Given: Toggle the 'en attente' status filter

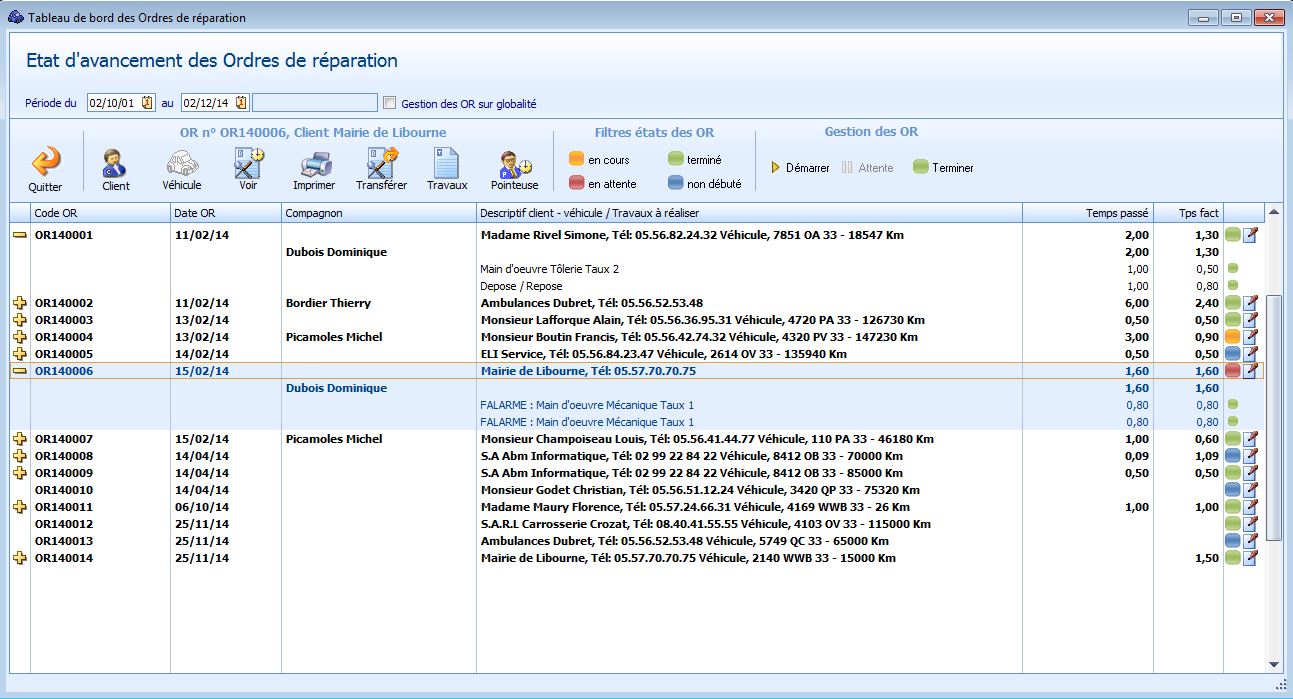Looking at the screenshot, I should (x=602, y=184).
